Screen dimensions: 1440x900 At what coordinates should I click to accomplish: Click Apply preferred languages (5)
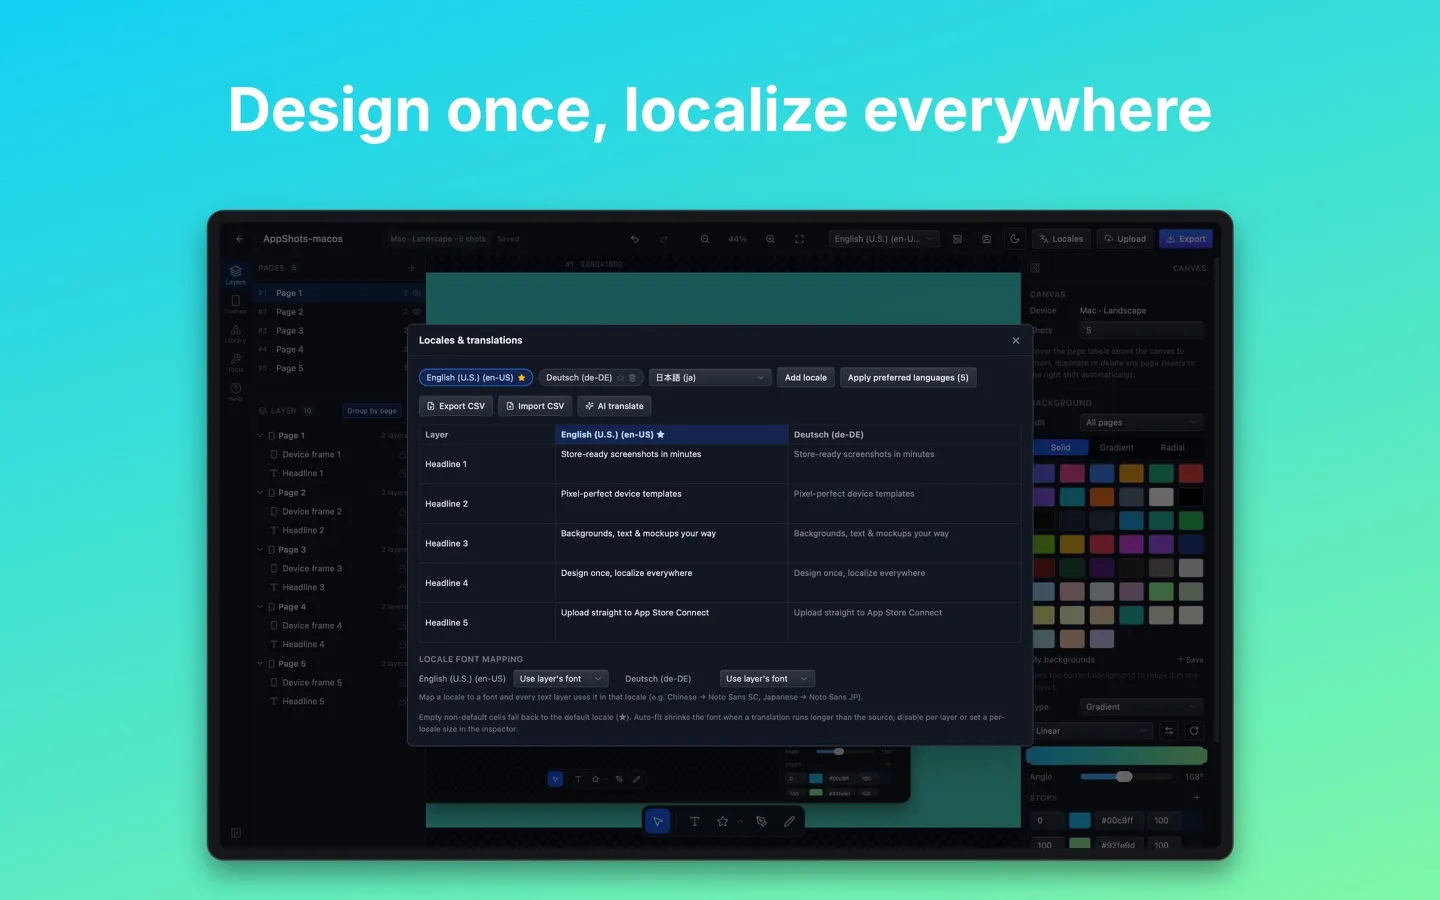point(908,378)
